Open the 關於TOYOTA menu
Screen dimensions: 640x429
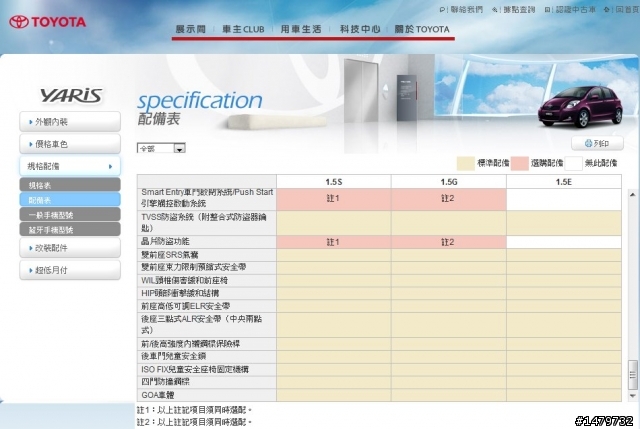pyautogui.click(x=422, y=29)
